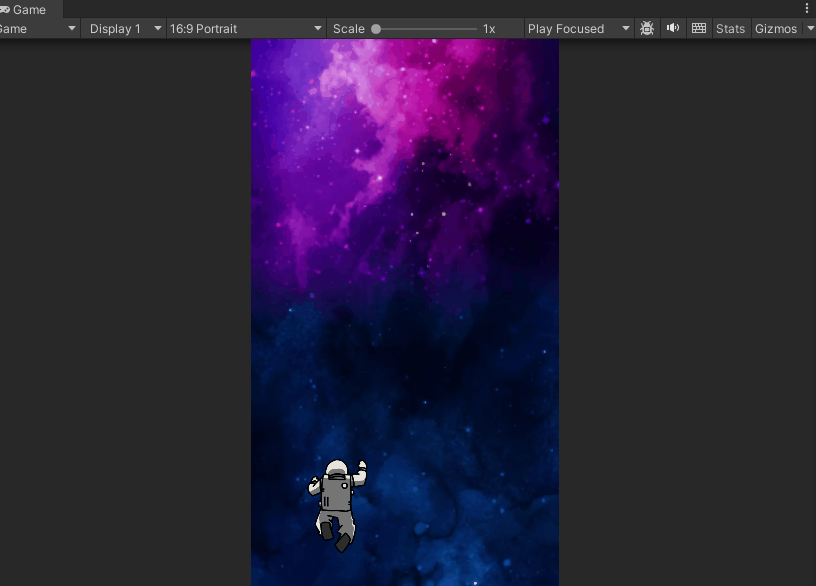
Task: Toggle the Stats overlay button
Action: point(730,29)
